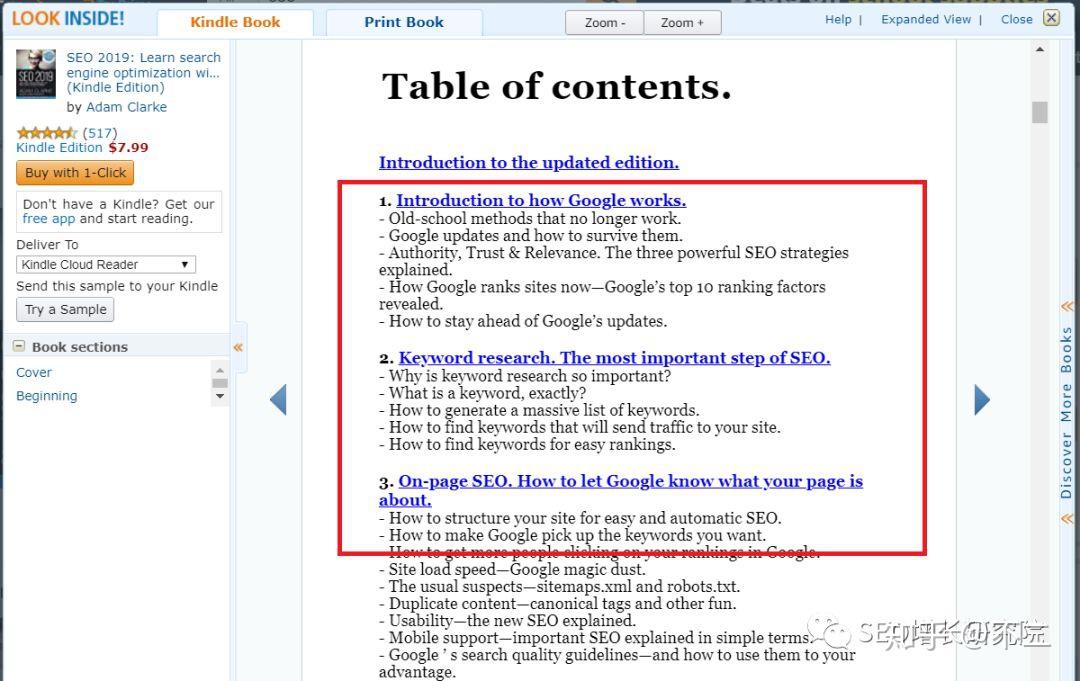1080x681 pixels.
Task: Click the Close text link
Action: [1017, 19]
